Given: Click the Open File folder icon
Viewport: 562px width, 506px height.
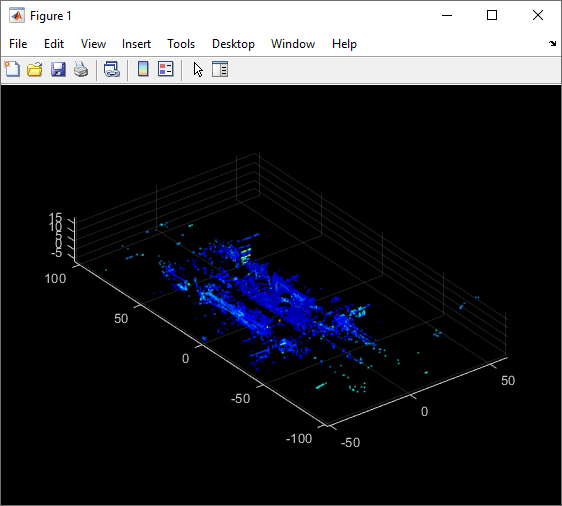Looking at the screenshot, I should 35,69.
